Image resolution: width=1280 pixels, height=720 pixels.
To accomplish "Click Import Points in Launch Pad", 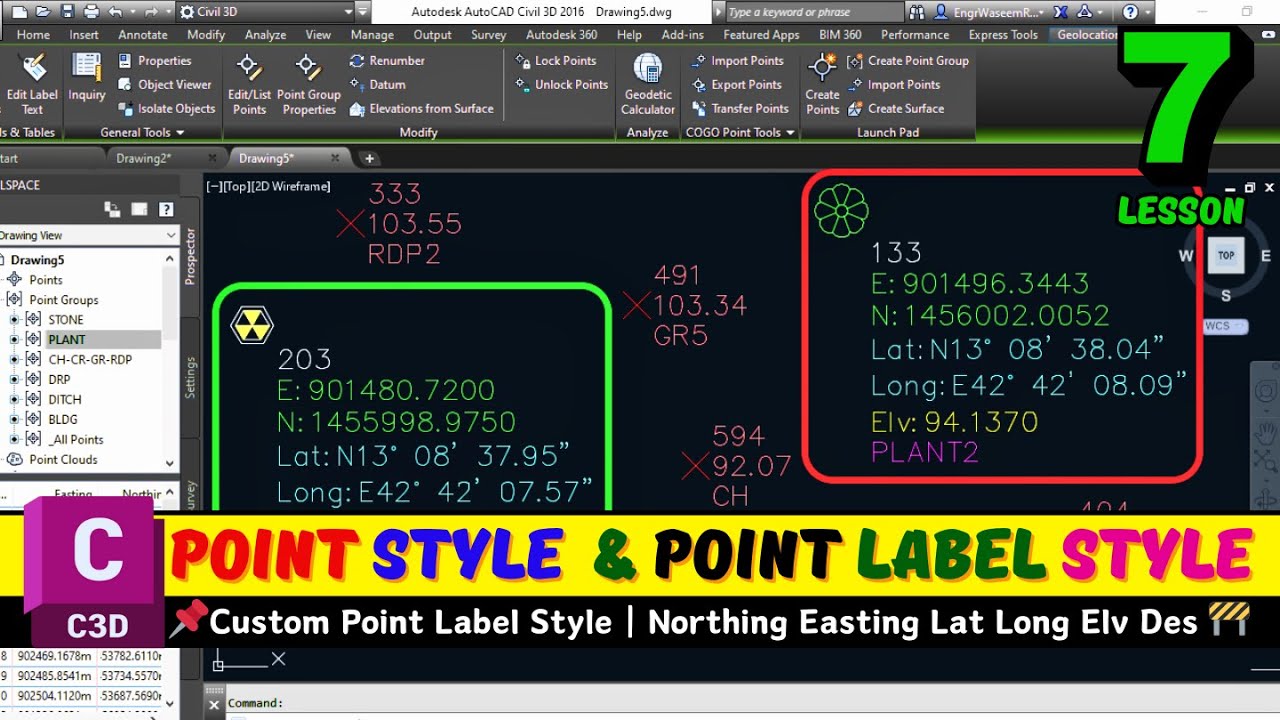I will [893, 85].
